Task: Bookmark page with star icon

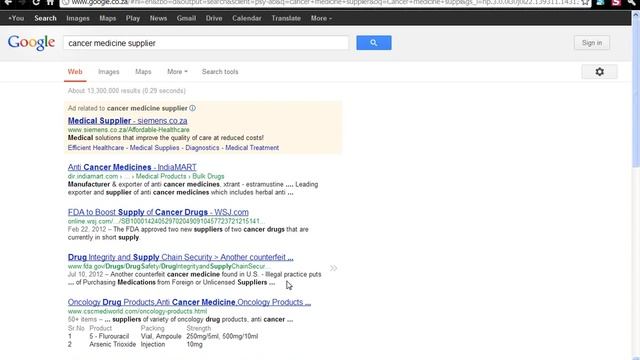Action: [x=585, y=2]
